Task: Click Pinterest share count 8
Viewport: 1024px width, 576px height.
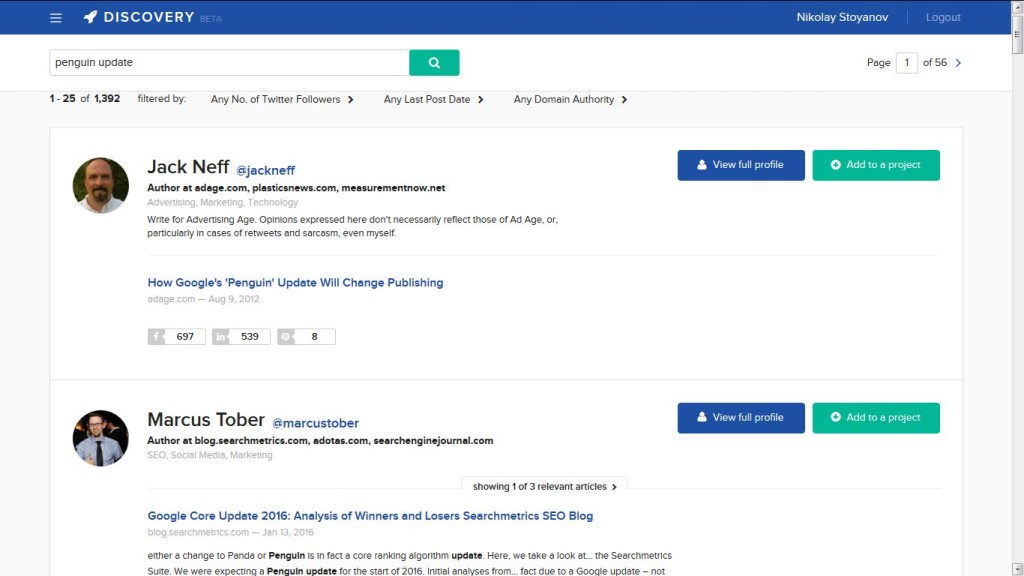Action: click(306, 337)
